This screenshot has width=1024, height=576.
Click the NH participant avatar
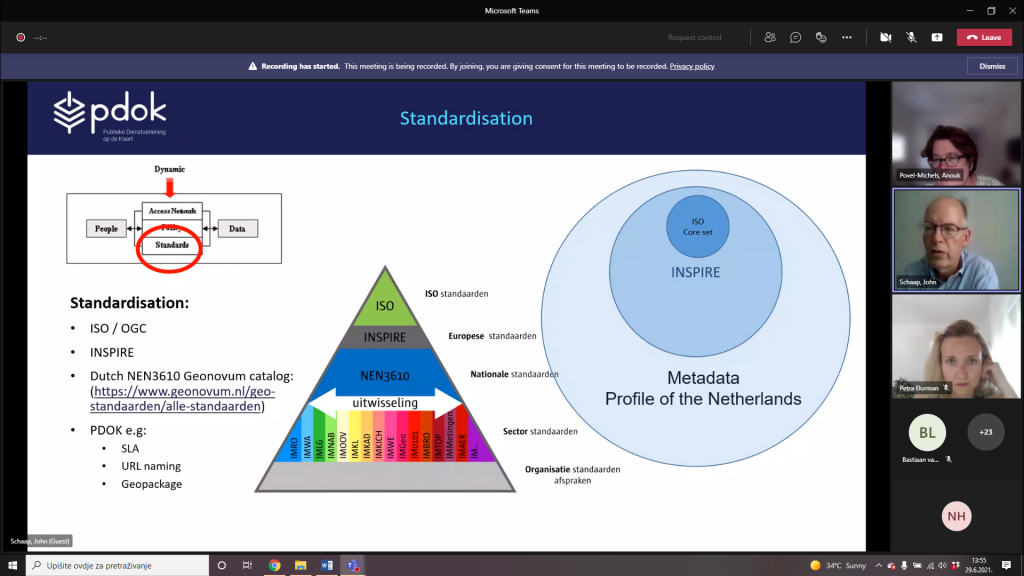tap(956, 515)
